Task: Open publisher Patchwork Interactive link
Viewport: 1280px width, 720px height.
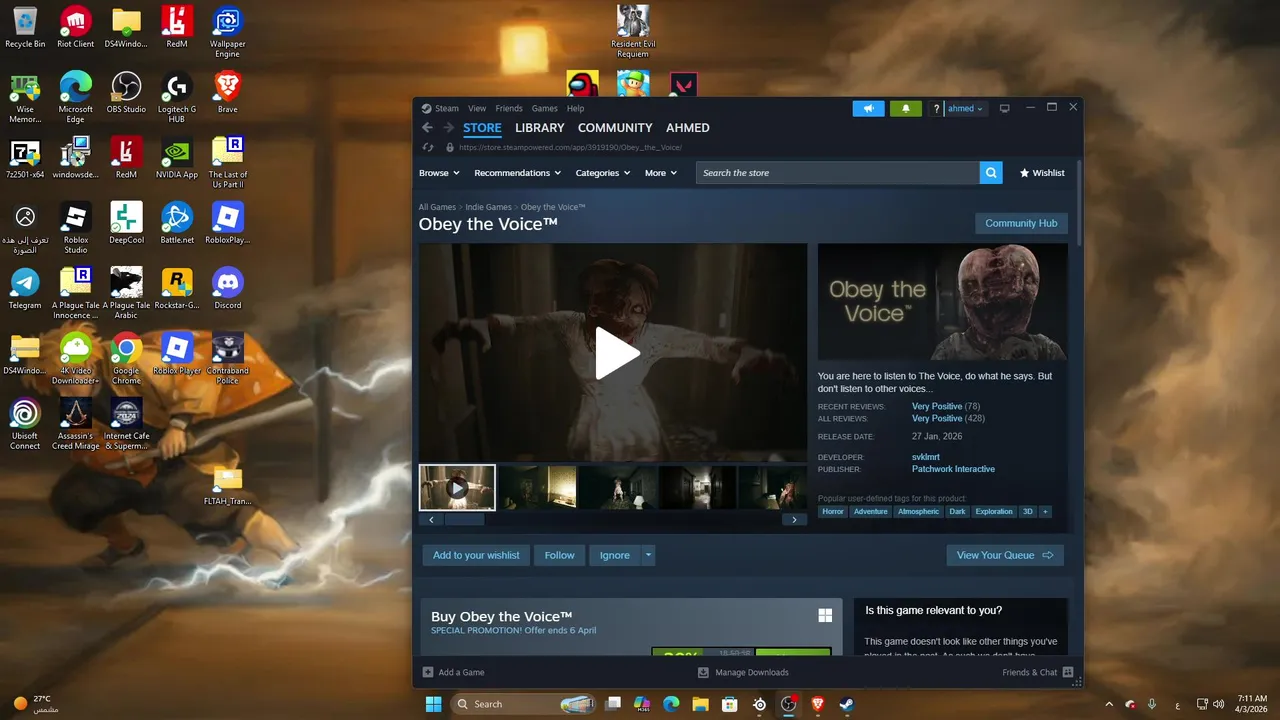Action: click(x=953, y=469)
